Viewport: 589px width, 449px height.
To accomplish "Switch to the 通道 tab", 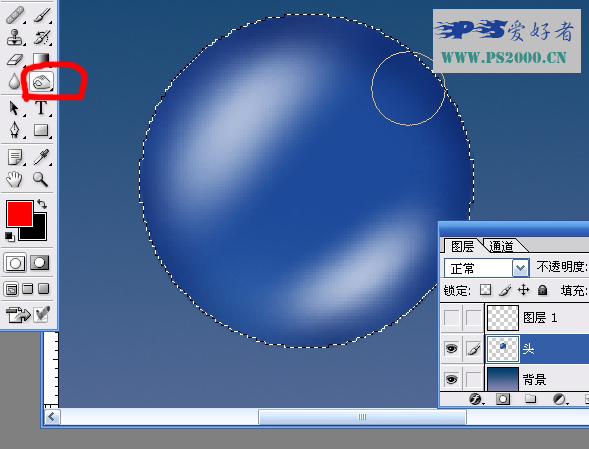I will [501, 246].
